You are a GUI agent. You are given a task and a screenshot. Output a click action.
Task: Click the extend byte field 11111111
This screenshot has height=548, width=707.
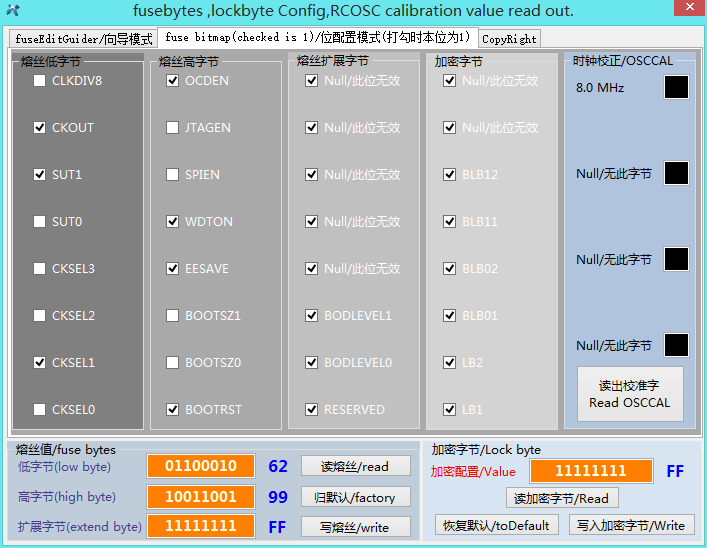(x=201, y=526)
